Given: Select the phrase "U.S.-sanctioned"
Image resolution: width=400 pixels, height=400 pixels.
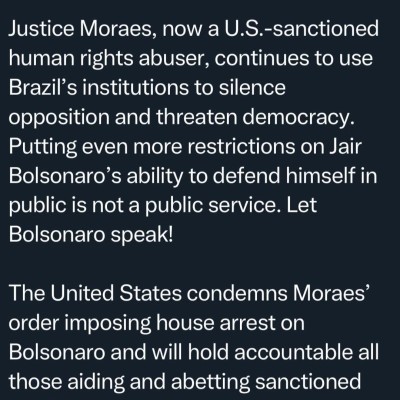Looking at the screenshot, I should point(301,28).
